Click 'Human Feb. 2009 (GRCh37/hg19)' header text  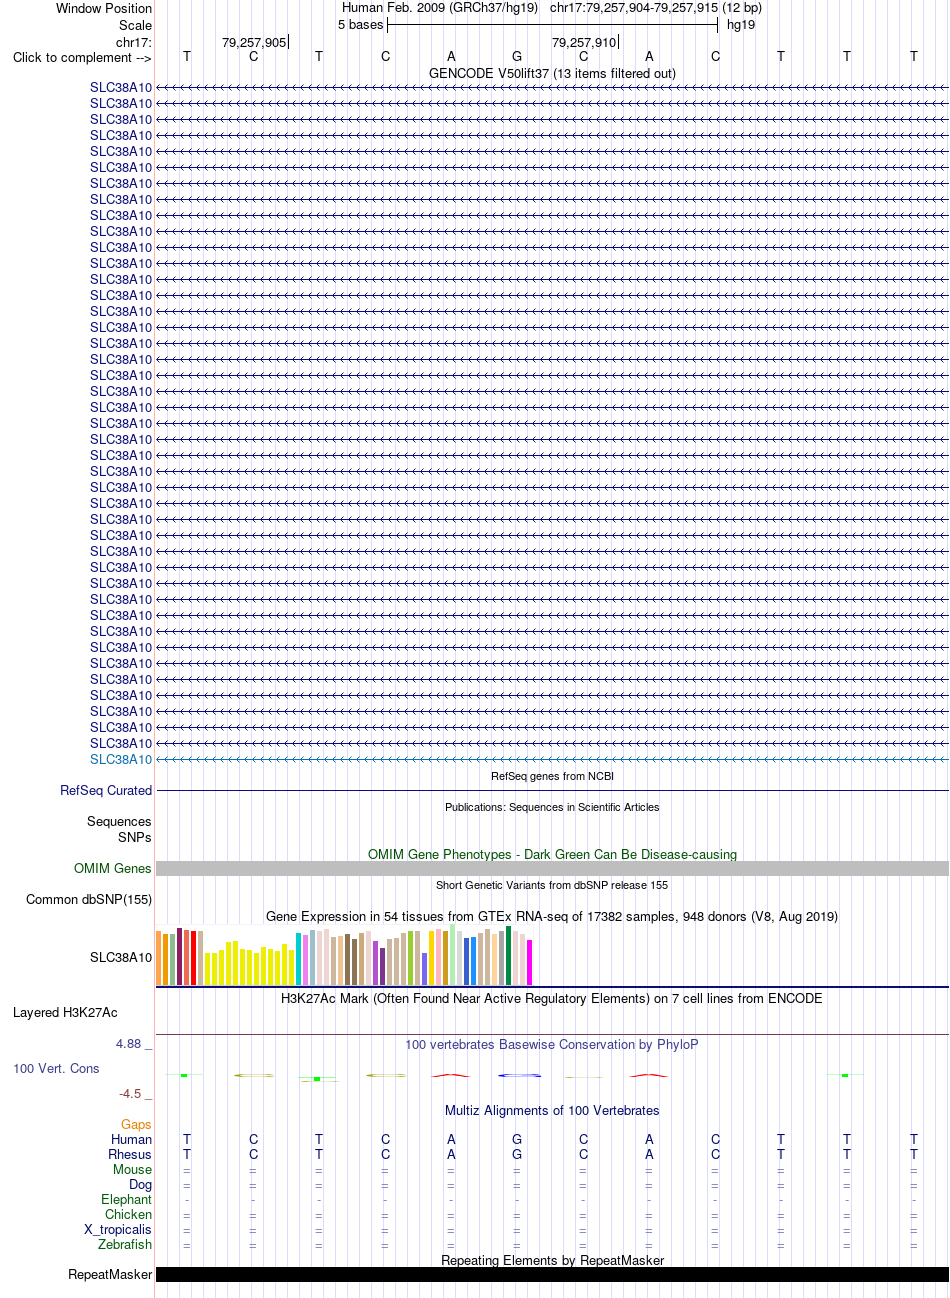[x=440, y=7]
